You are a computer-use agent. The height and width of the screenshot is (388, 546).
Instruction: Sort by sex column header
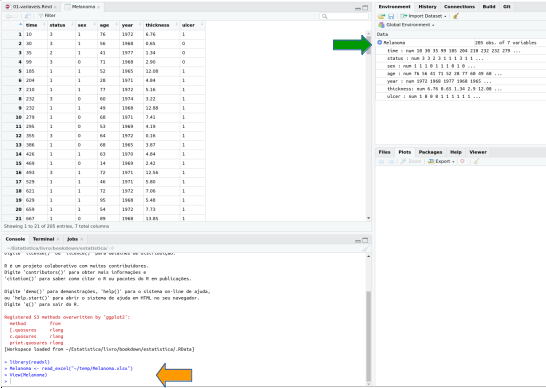pos(86,25)
